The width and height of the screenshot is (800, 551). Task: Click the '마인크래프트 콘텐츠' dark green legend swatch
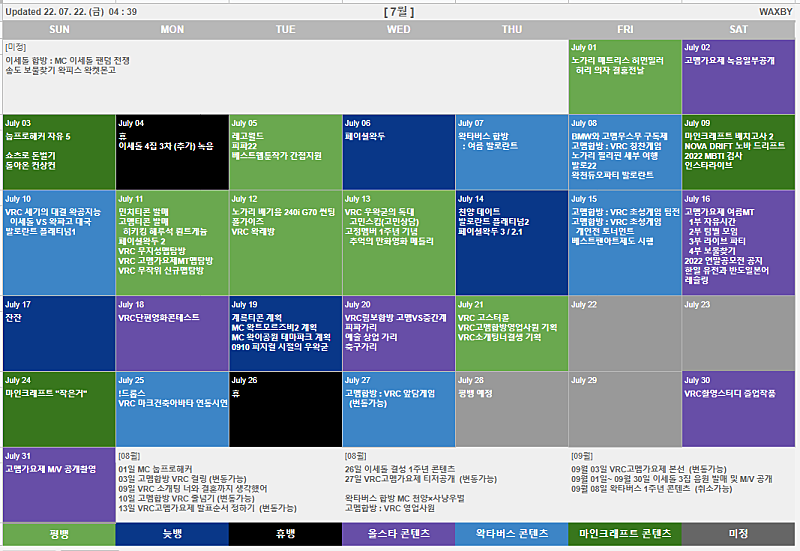(625, 534)
